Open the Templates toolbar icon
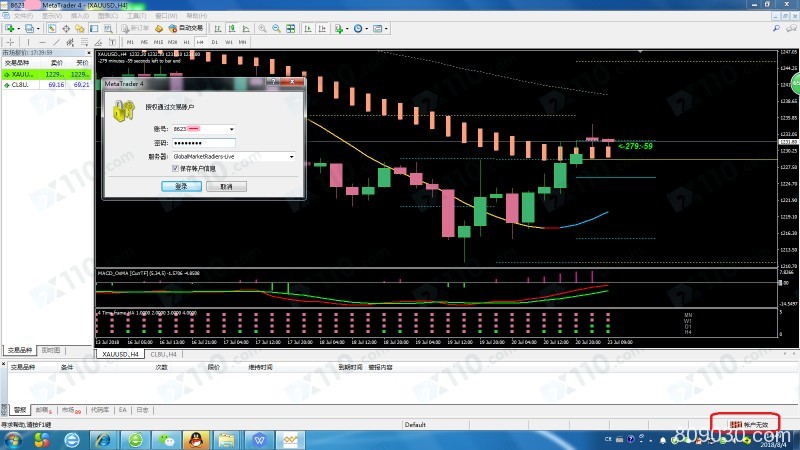 coord(378,29)
